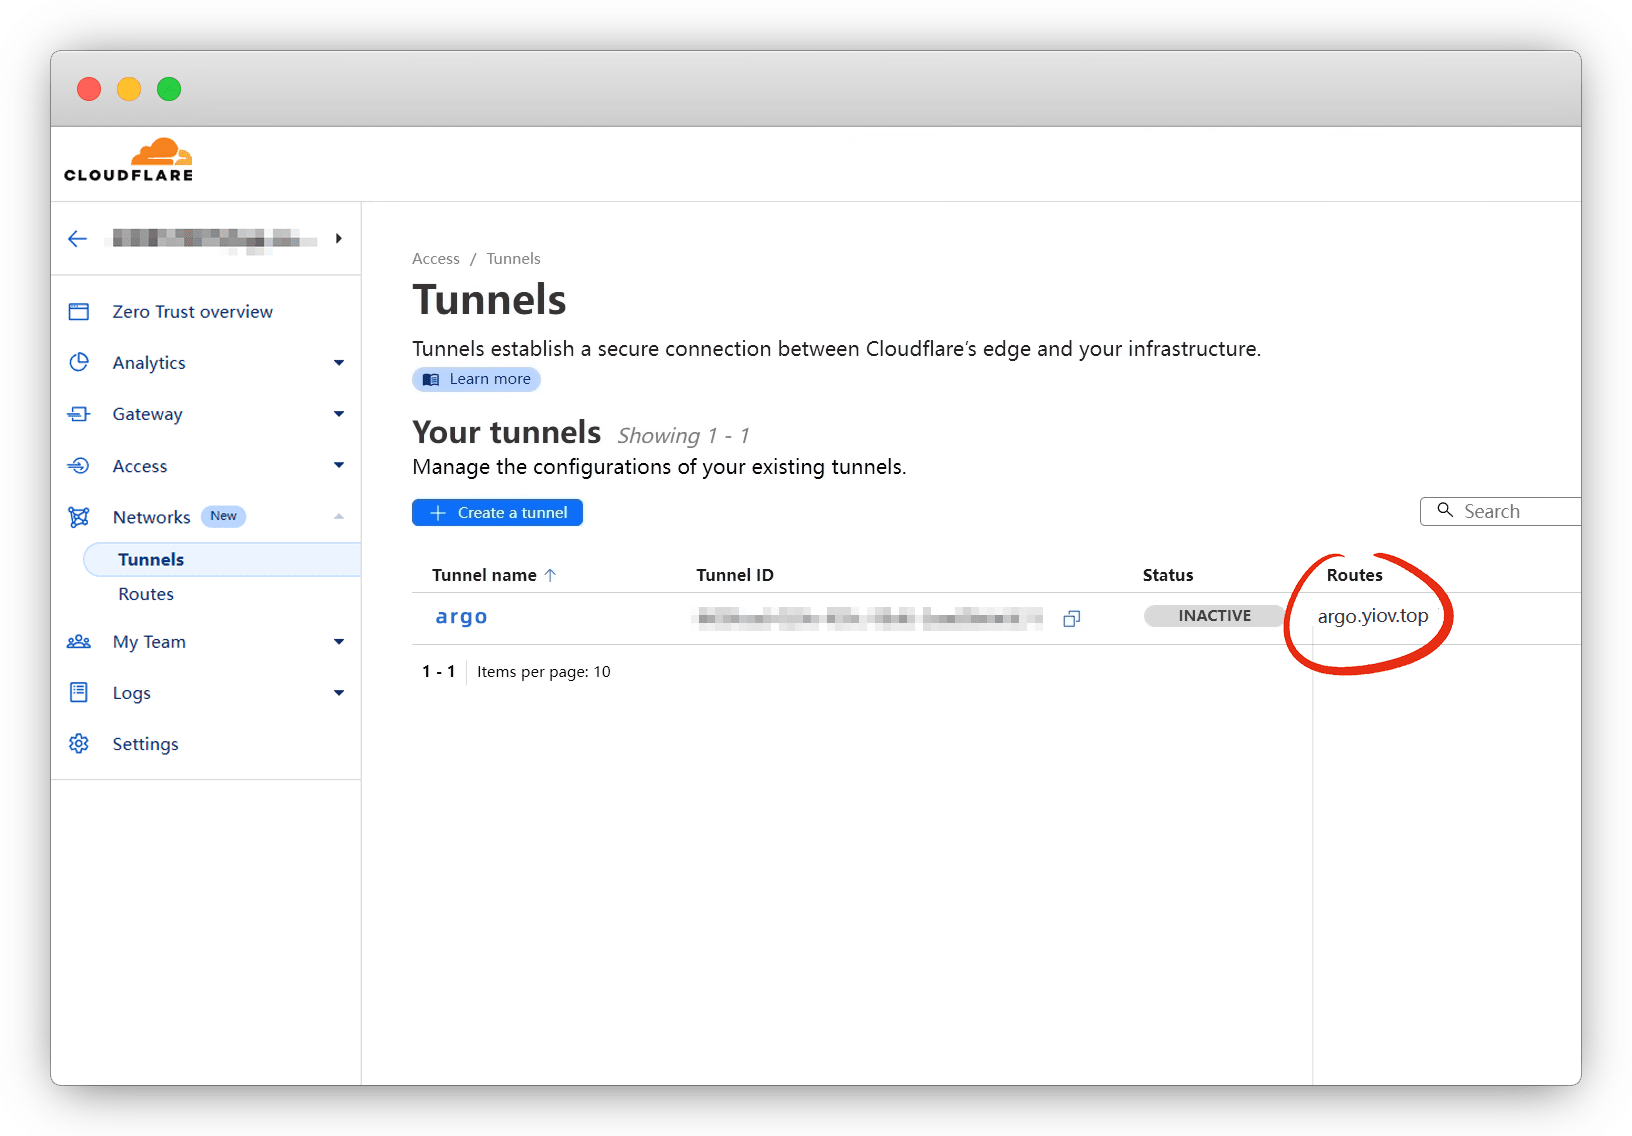Viewport: 1632px width, 1136px height.
Task: Open the Learn more link
Action: tap(477, 380)
